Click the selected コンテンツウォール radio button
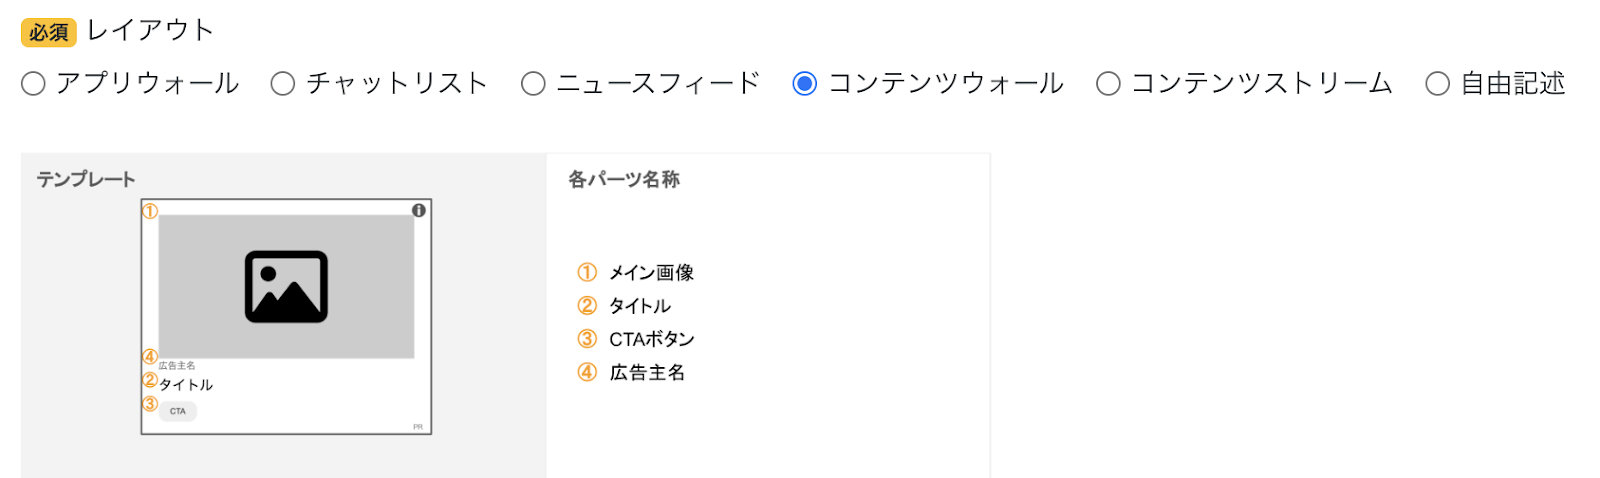This screenshot has width=1600, height=478. pos(804,84)
